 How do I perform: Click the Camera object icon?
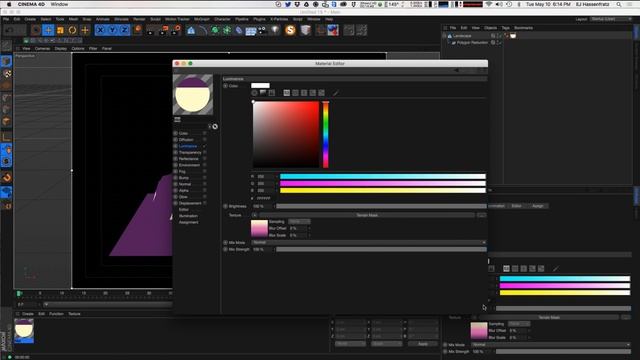pos(262,30)
